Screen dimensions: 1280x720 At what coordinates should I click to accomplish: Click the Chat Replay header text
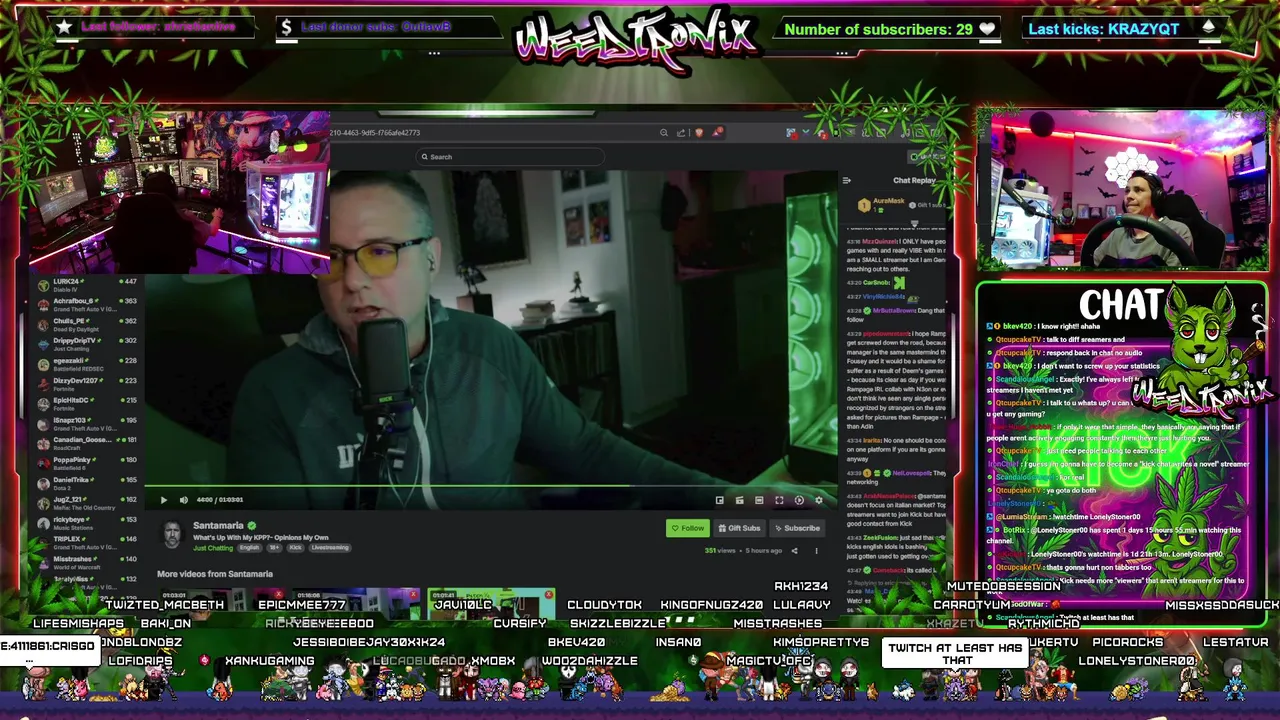click(914, 181)
